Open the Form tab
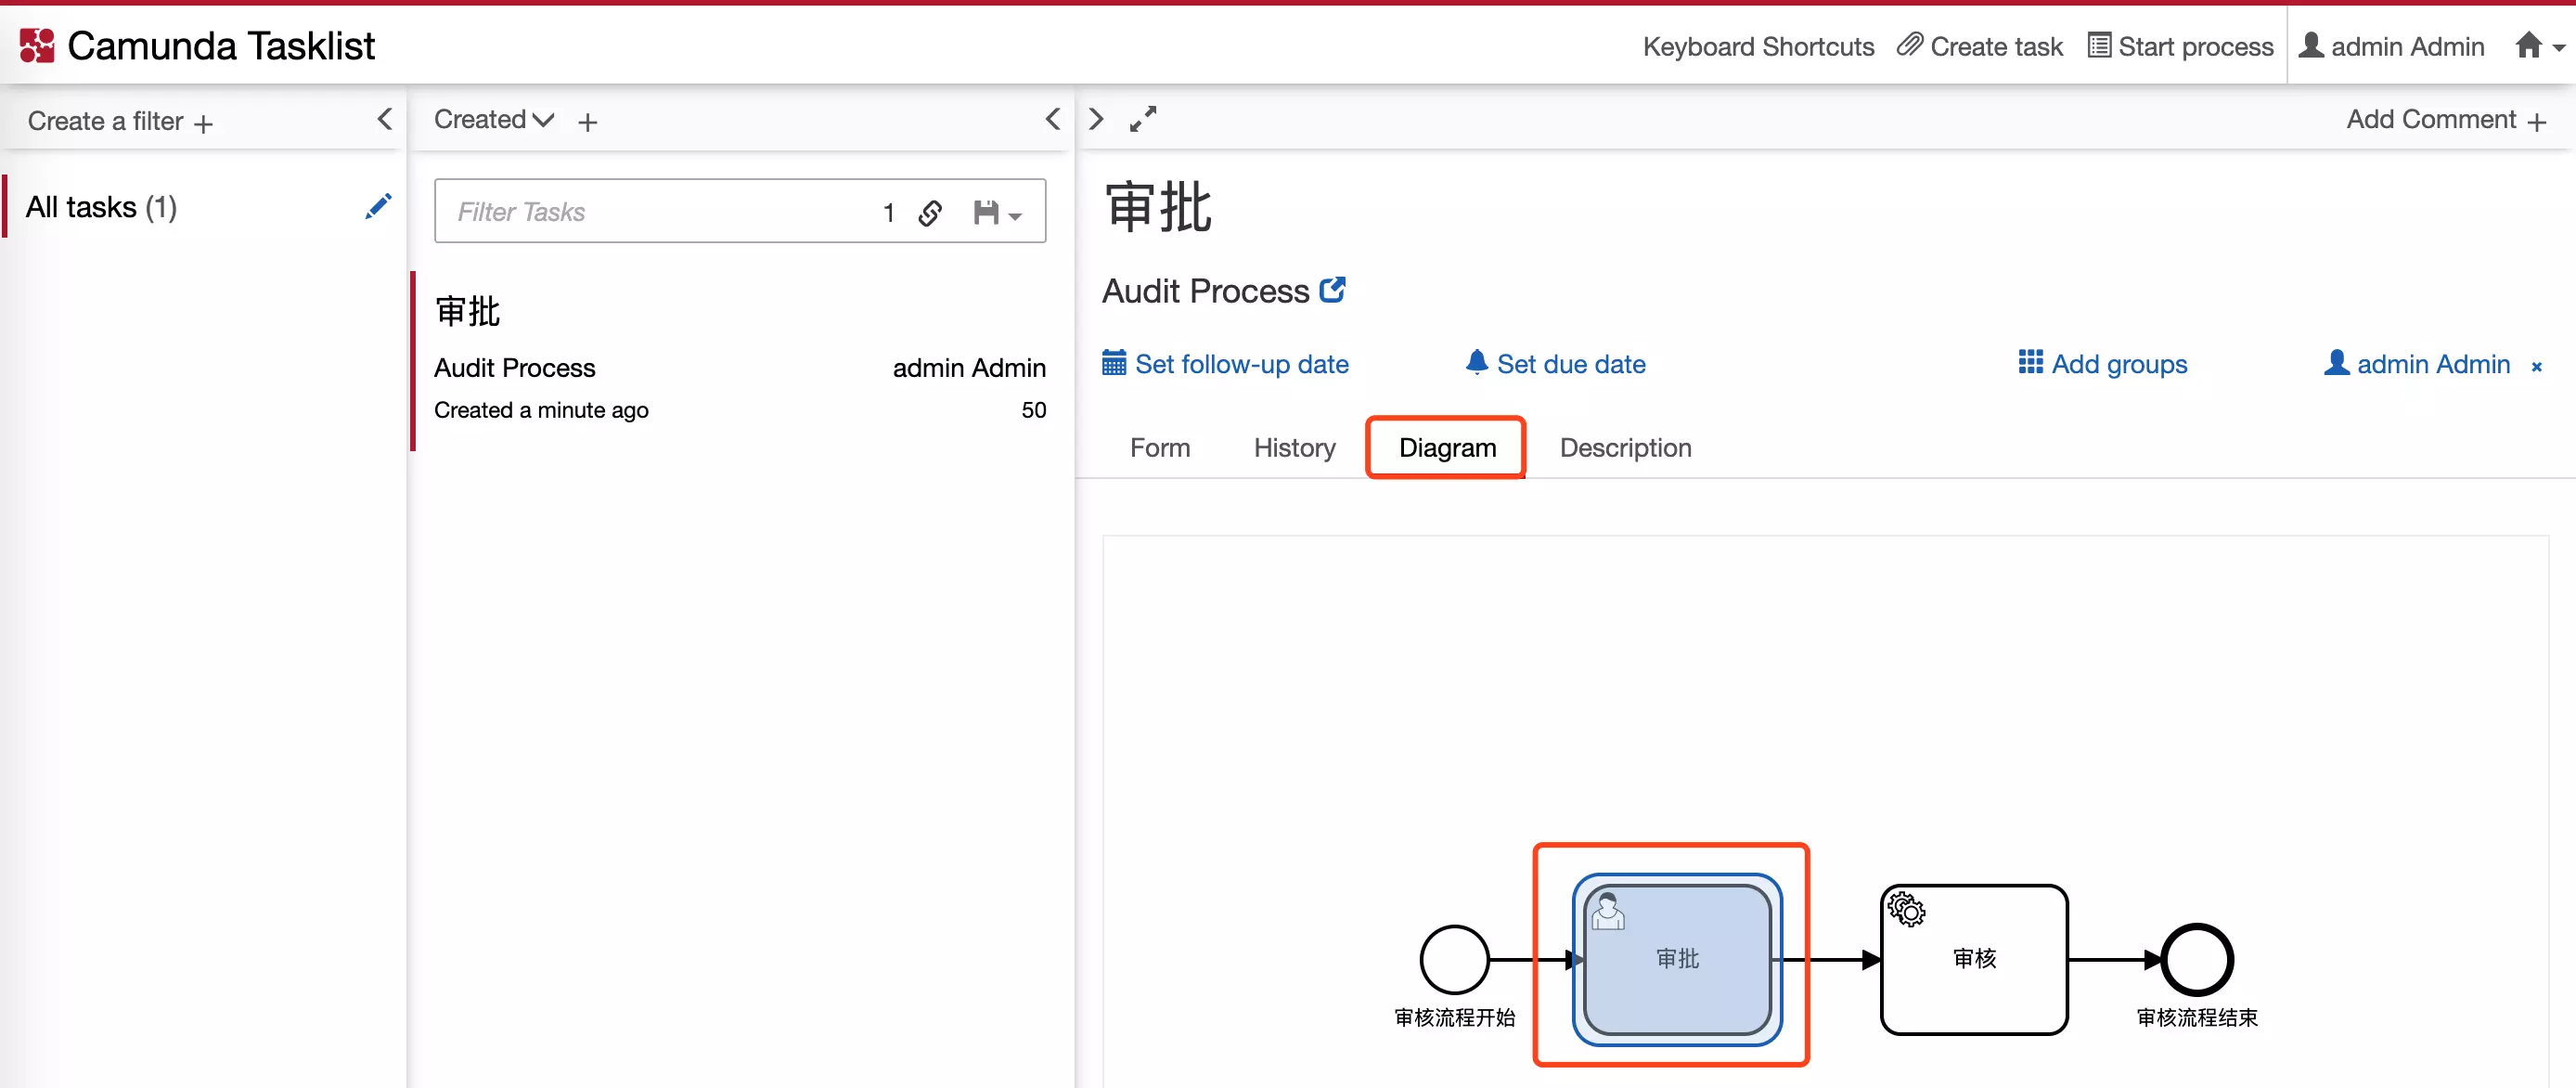Viewport: 2576px width, 1088px height. coord(1160,447)
